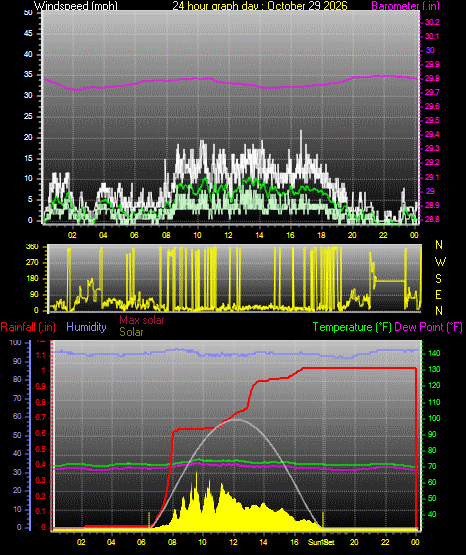Click the 12 hour label under the rainfall chart
466x555 pixels.
click(x=233, y=542)
